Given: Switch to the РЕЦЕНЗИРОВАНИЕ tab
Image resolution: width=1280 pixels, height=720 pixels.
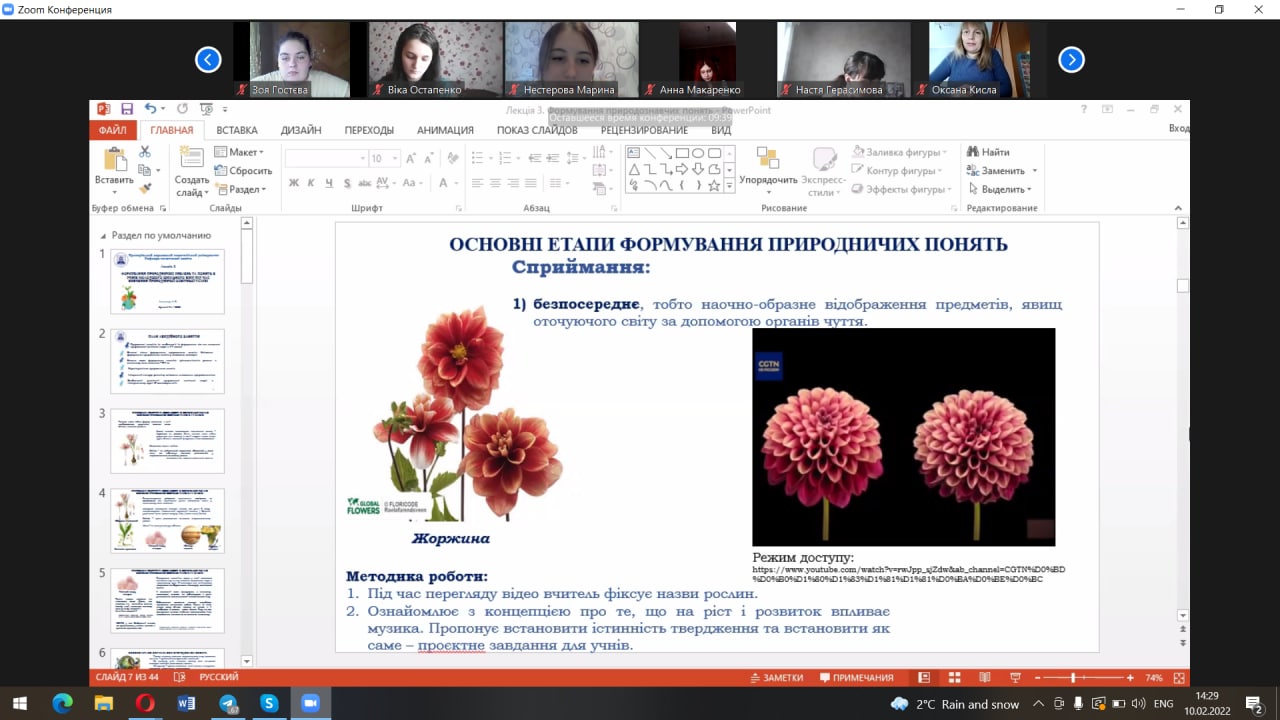Looking at the screenshot, I should 644,130.
